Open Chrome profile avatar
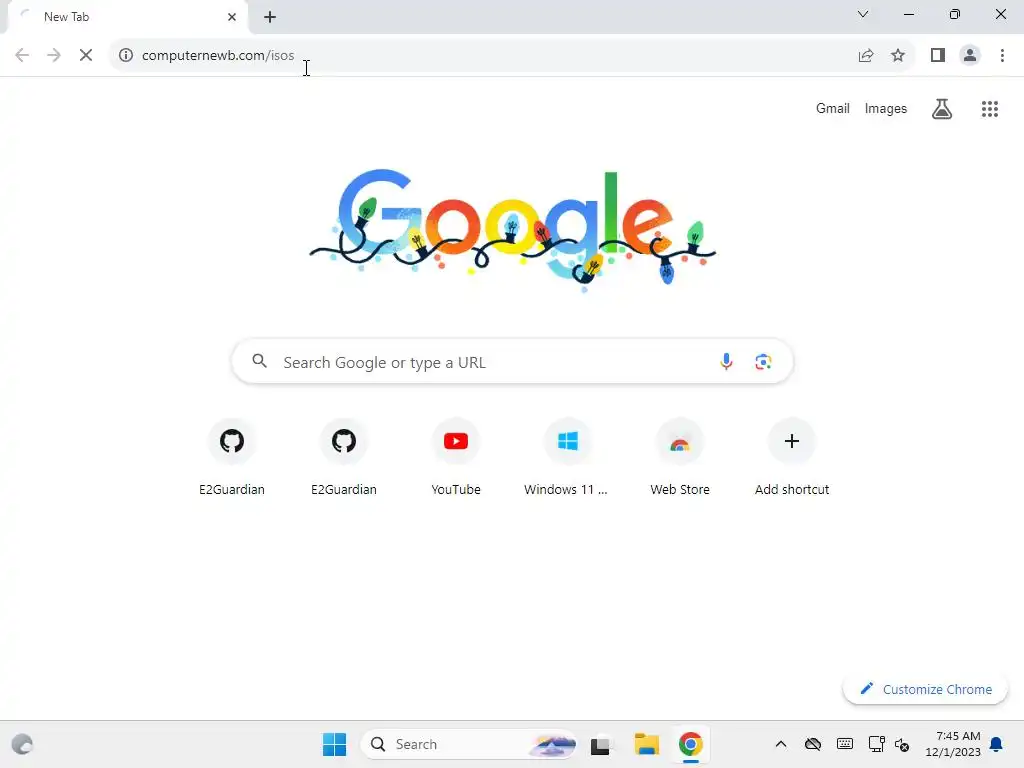Viewport: 1024px width, 768px height. tap(970, 56)
